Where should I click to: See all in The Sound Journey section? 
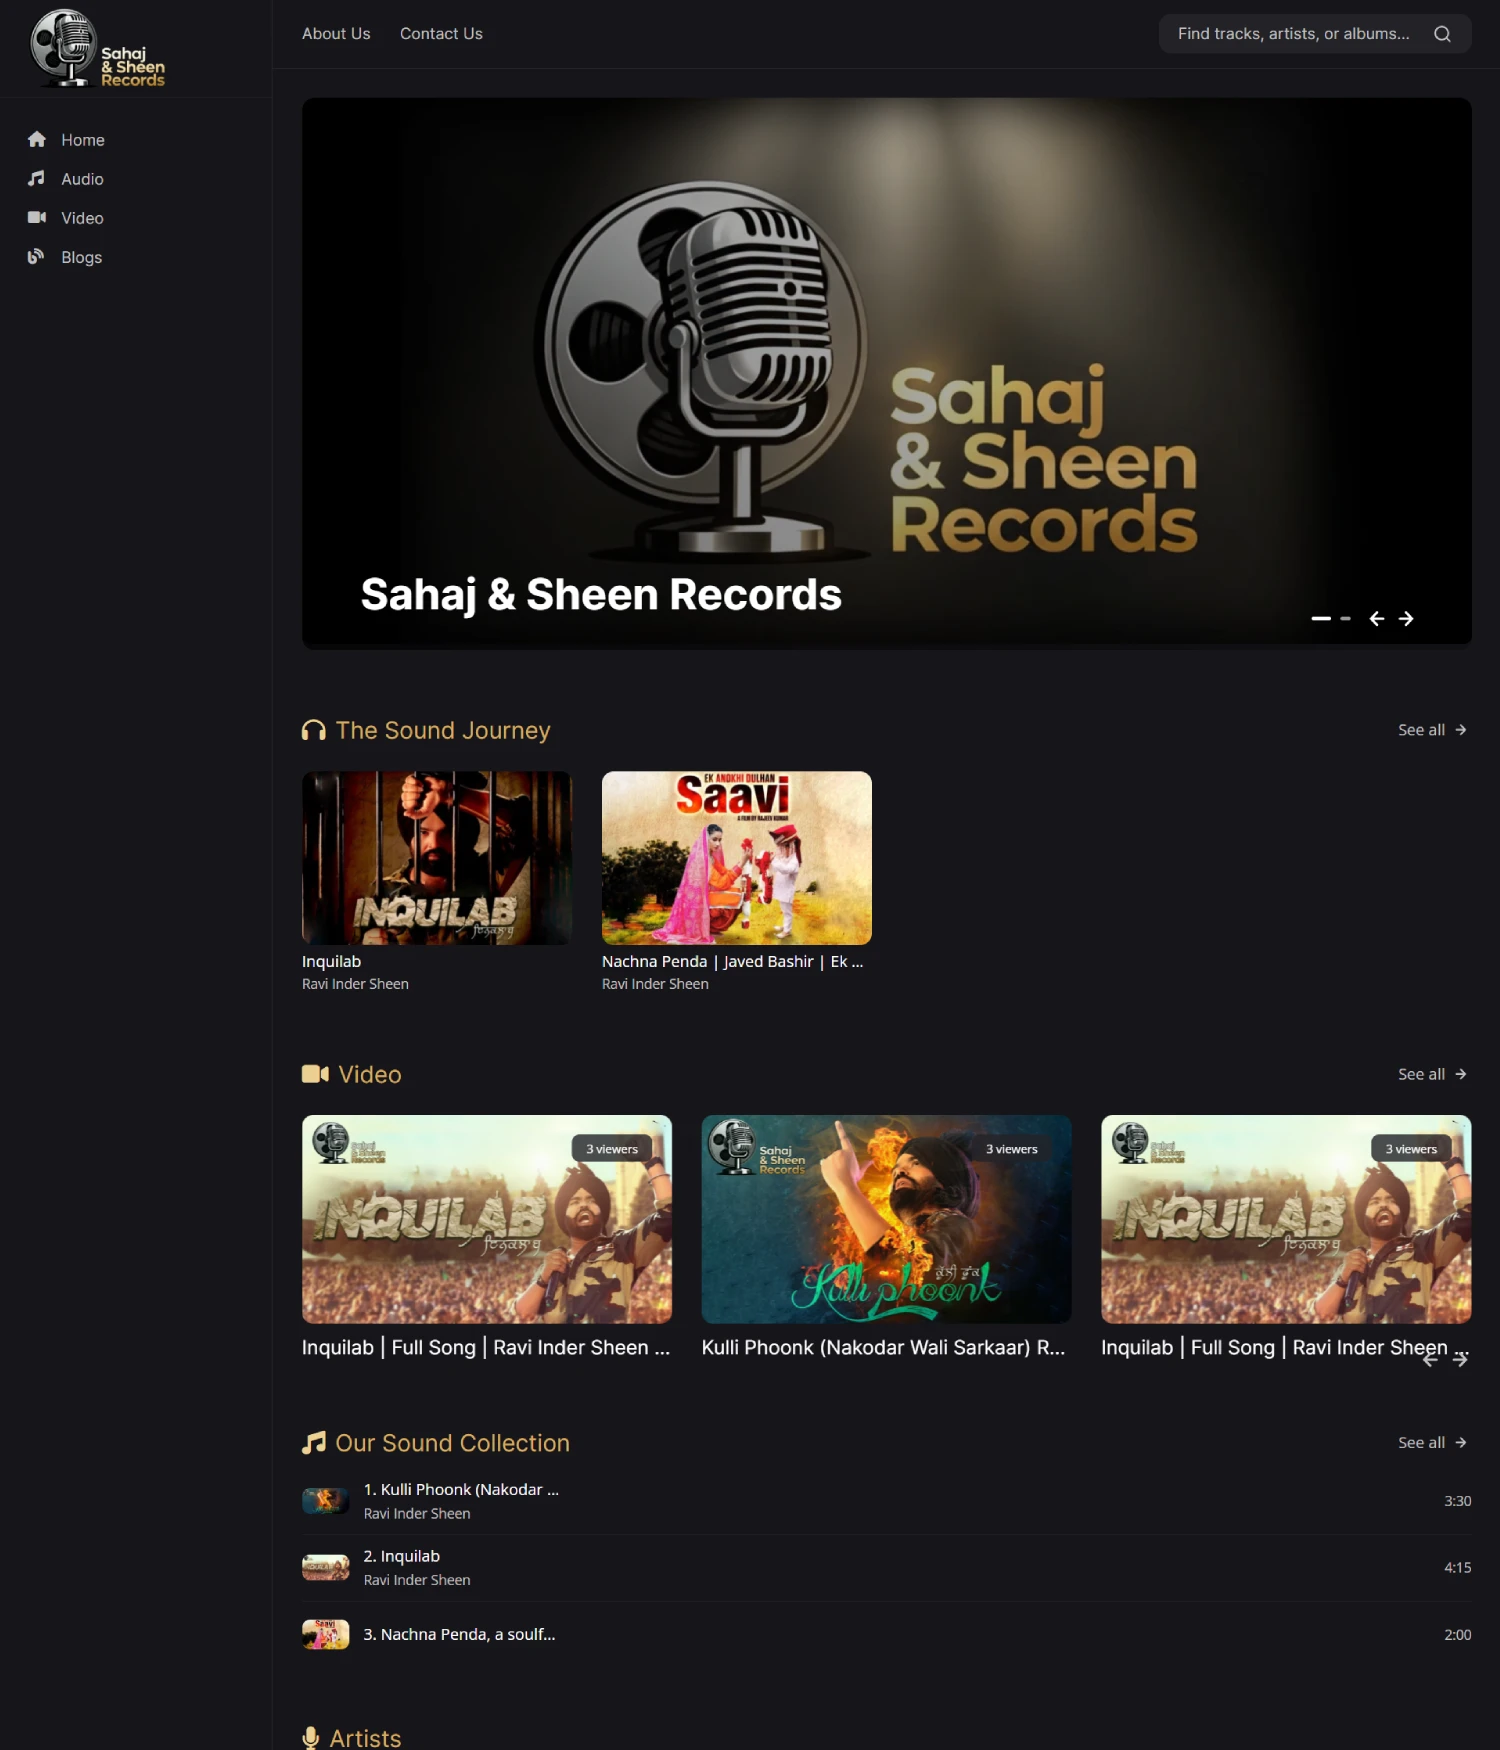point(1432,730)
